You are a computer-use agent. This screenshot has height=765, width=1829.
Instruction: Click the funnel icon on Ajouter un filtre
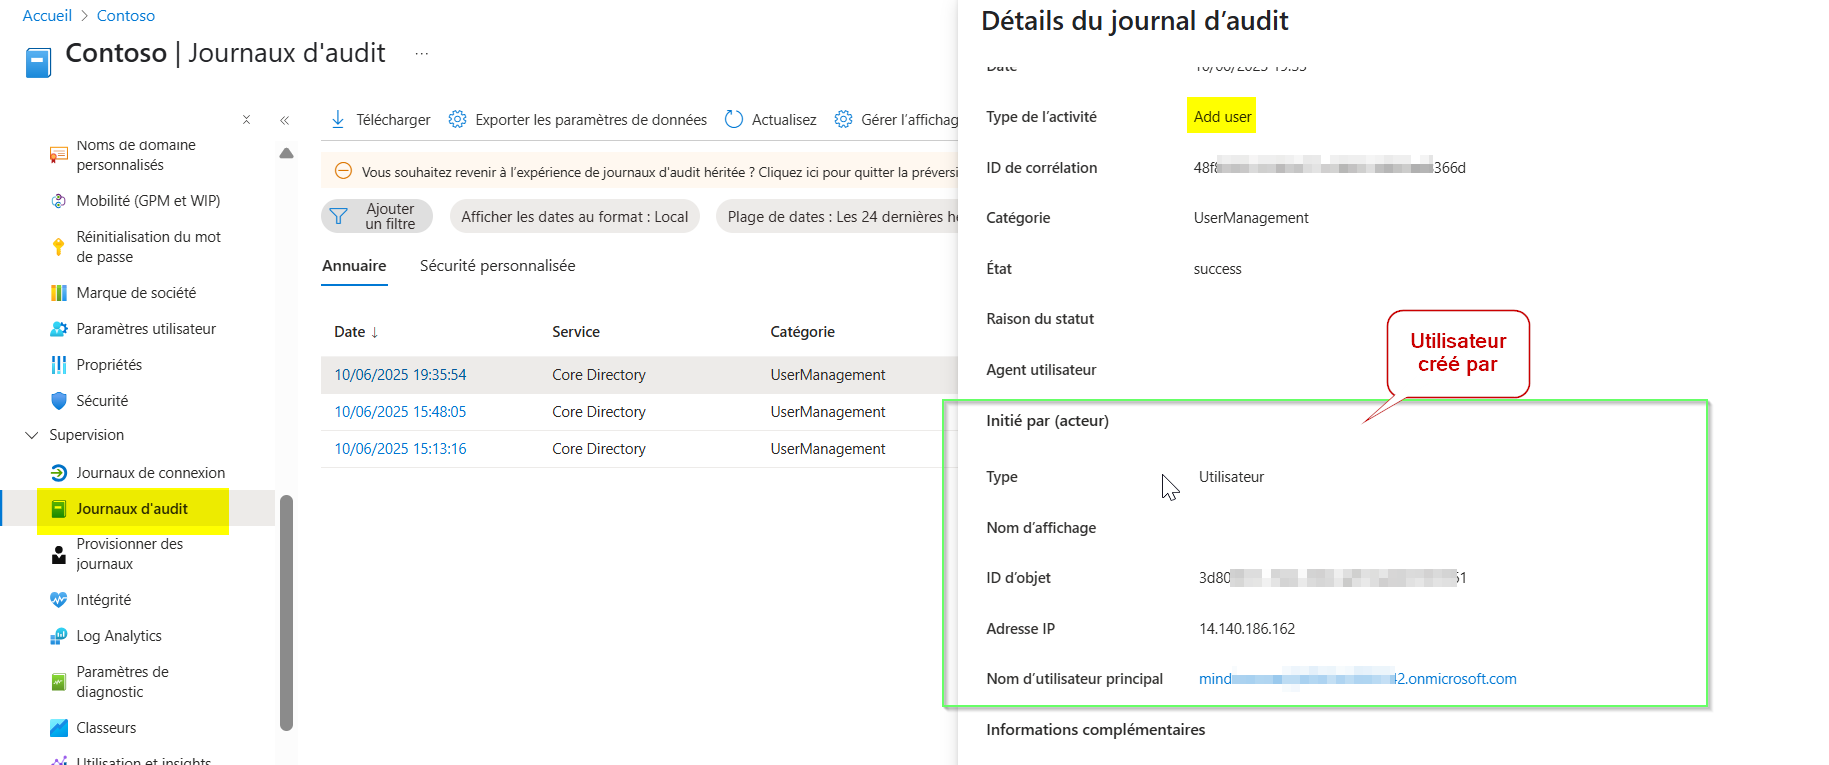pos(339,216)
